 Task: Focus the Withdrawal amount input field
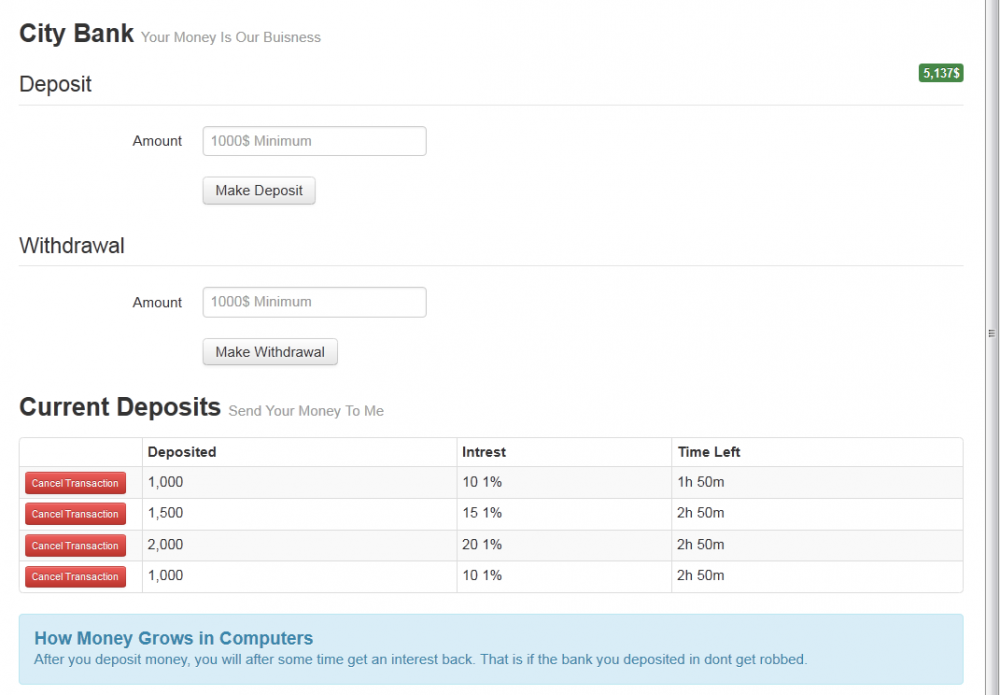[314, 302]
